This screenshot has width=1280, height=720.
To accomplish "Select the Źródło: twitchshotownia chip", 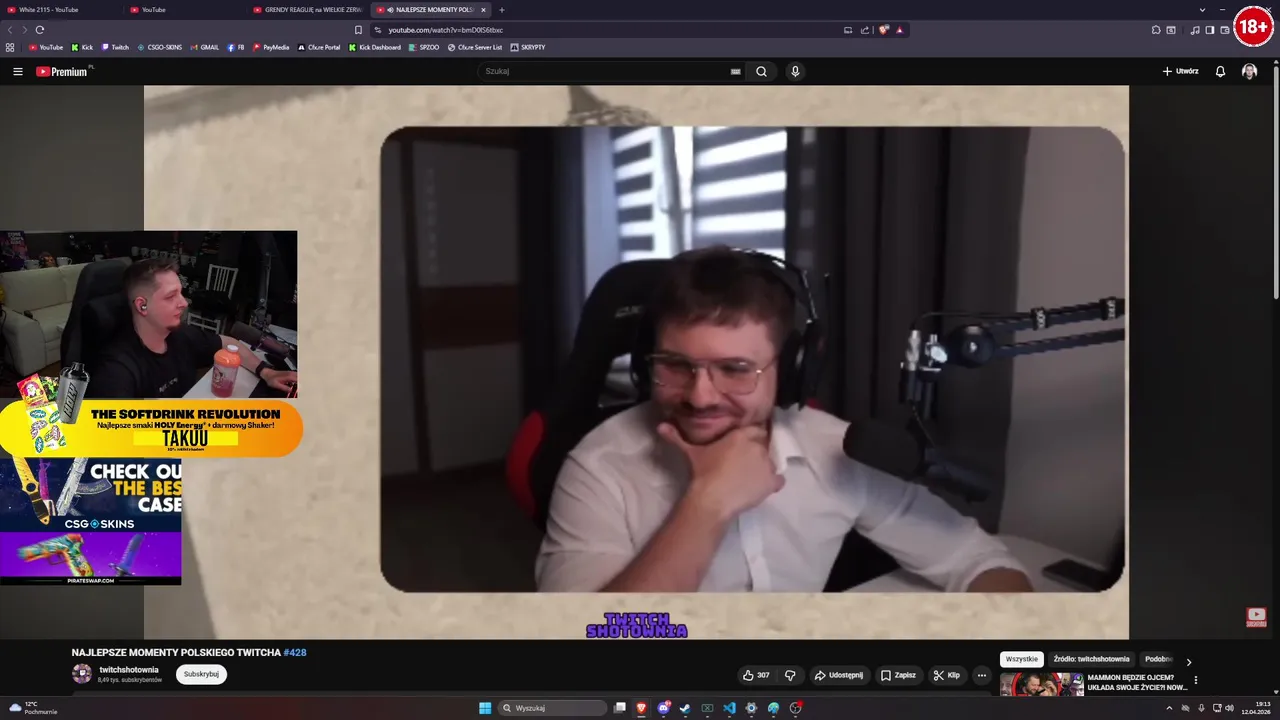I will click(x=1091, y=659).
